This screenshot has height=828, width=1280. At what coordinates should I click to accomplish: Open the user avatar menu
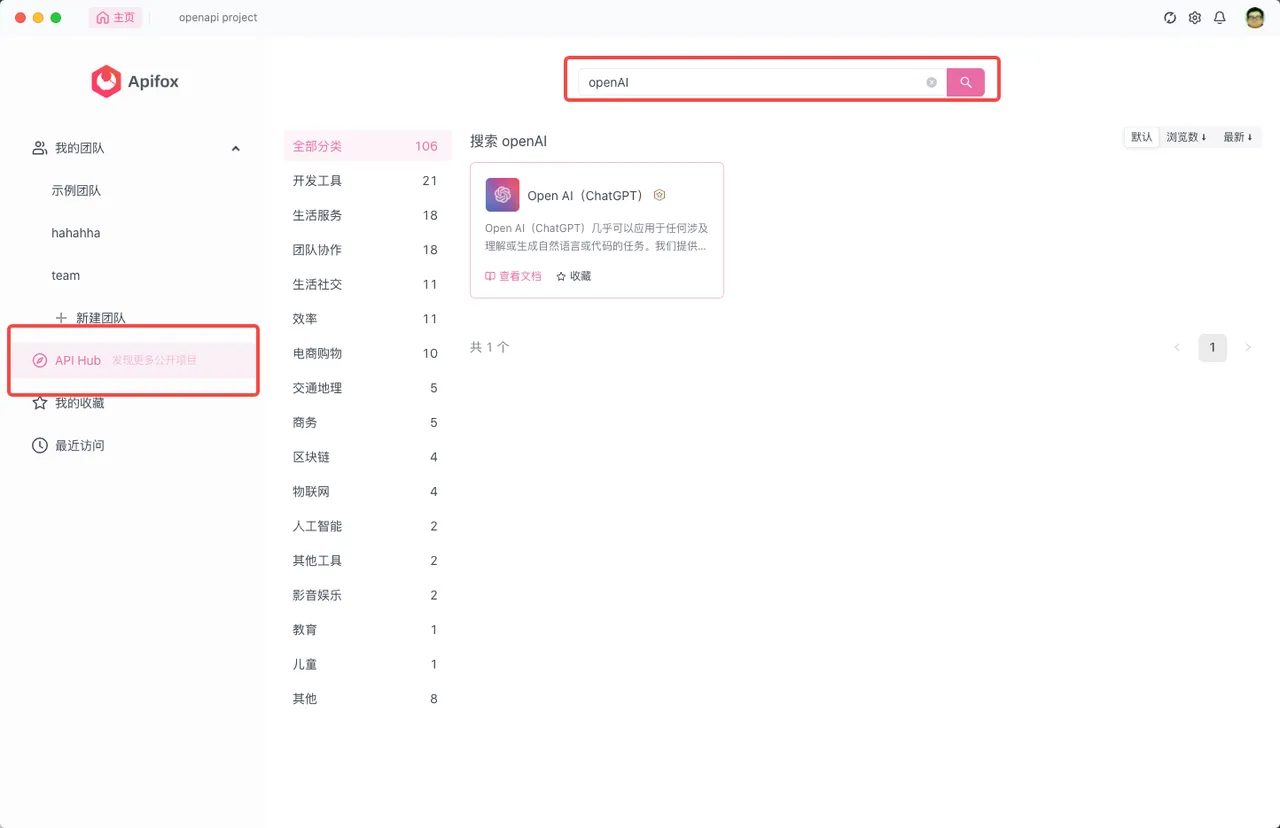(1254, 18)
